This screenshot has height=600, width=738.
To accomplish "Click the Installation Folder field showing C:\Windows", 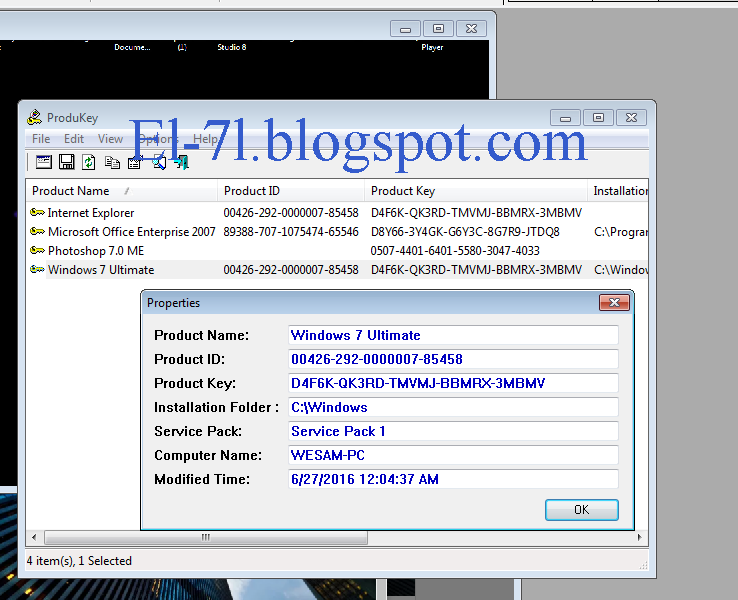I will 453,407.
